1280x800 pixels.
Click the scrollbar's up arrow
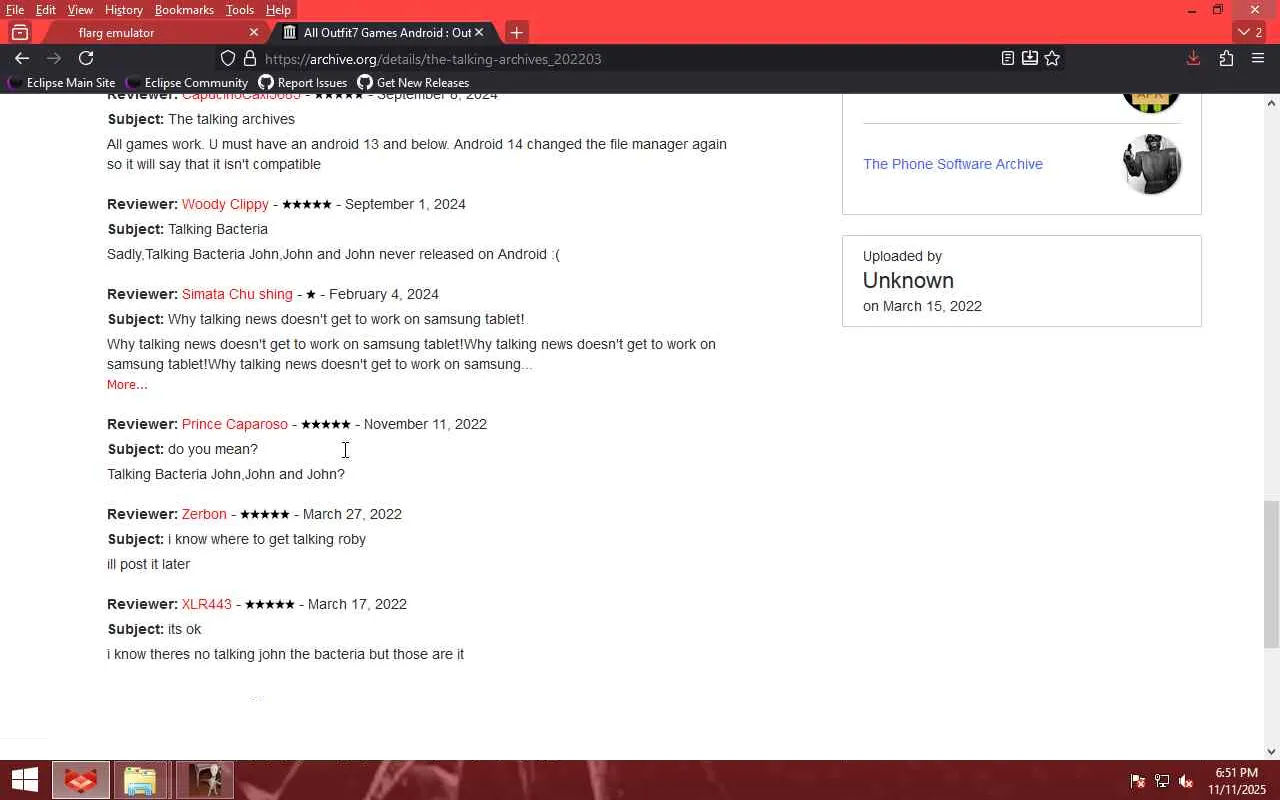pos(1272,102)
